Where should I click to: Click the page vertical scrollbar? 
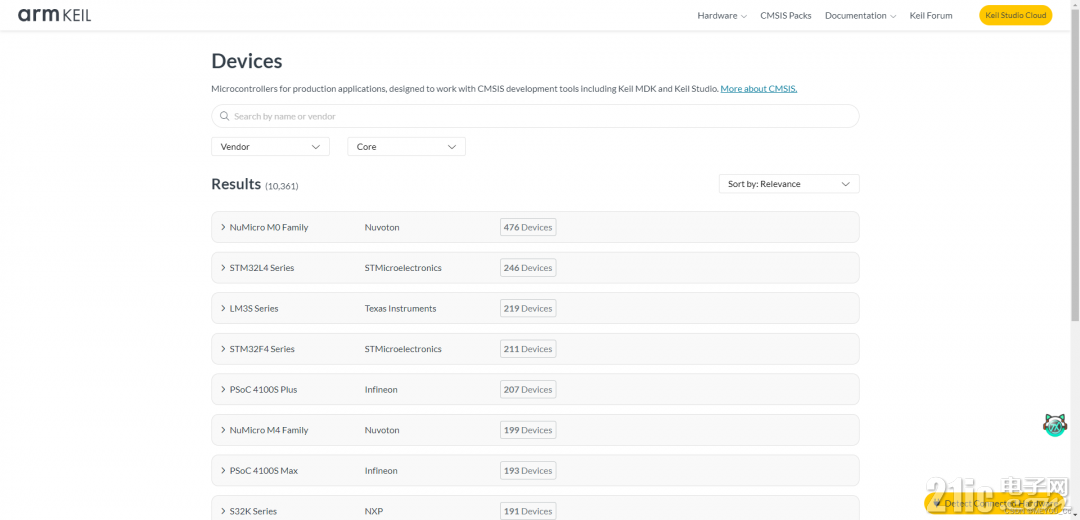[1075, 165]
